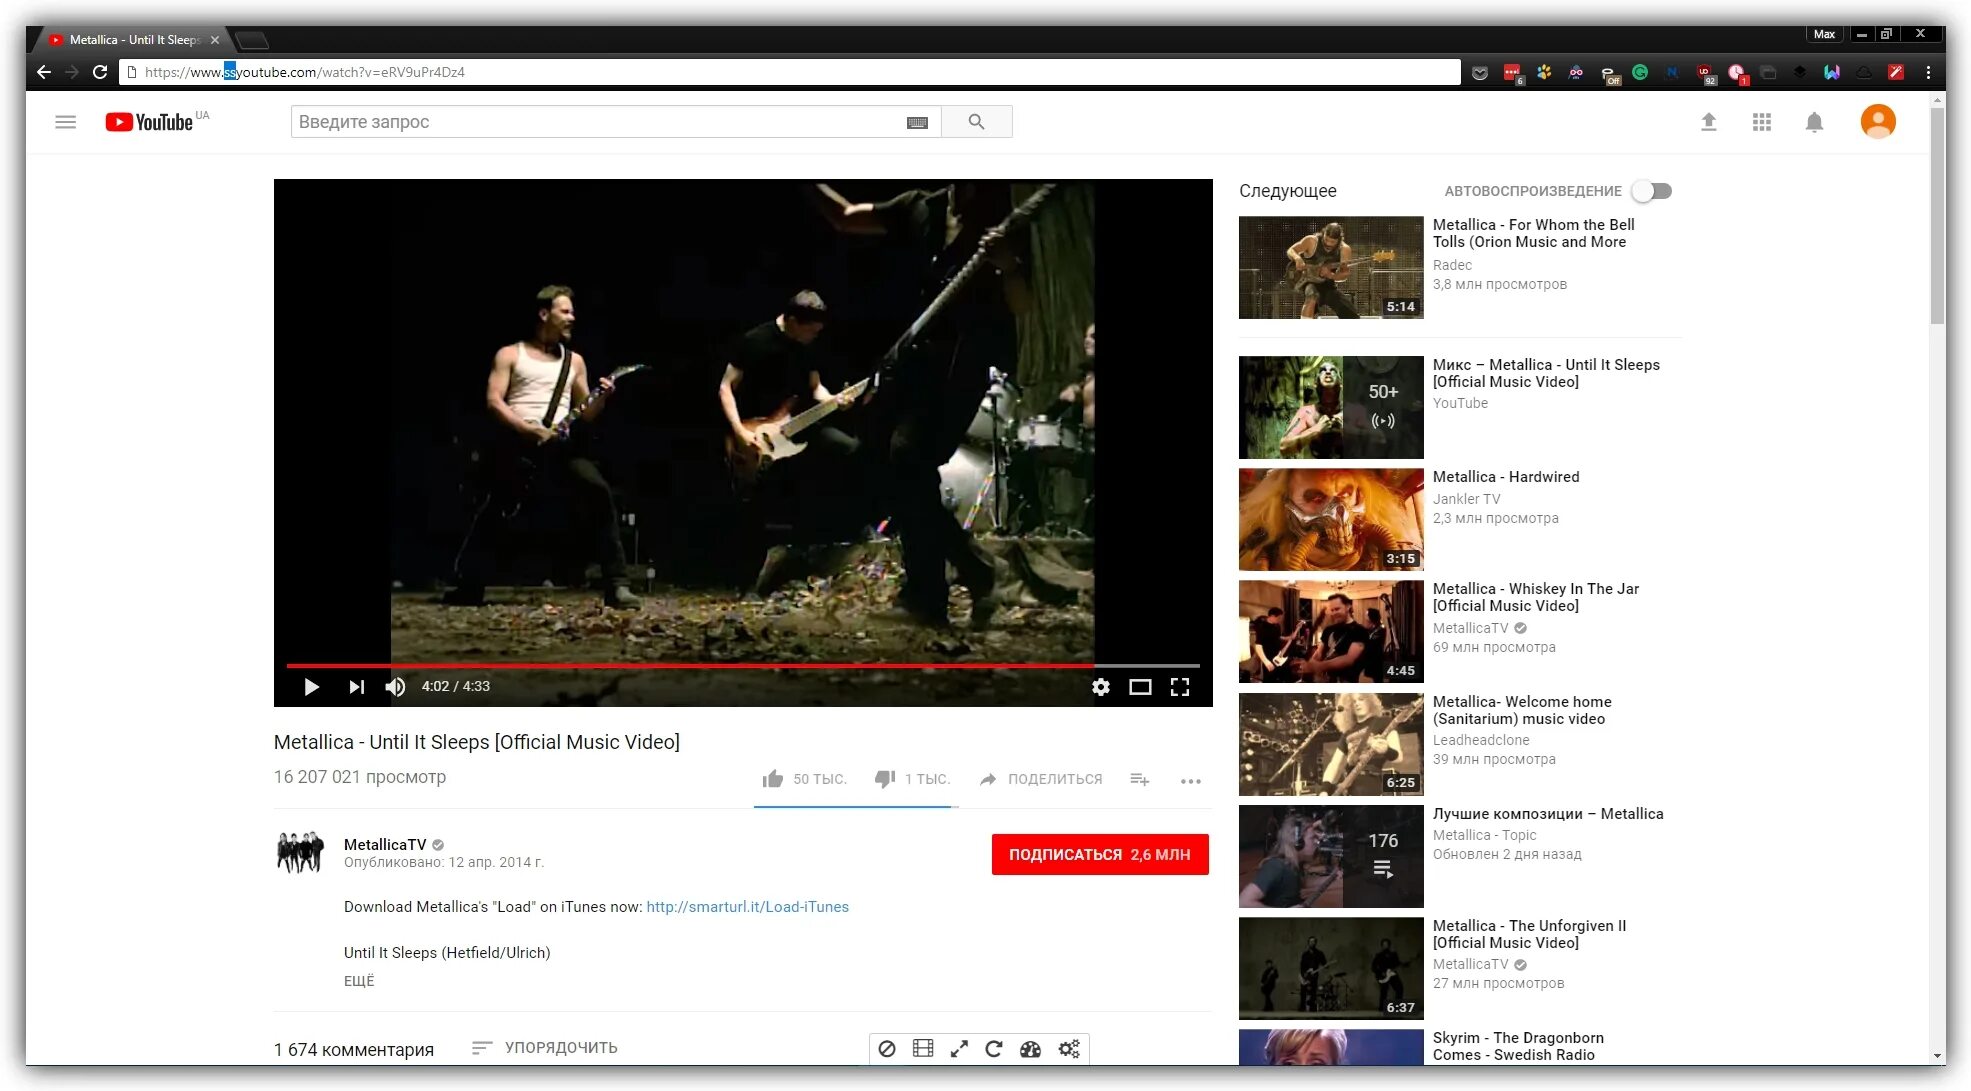Enter fullscreen mode in player
Screen dimensions: 1971x1091
tap(1179, 687)
